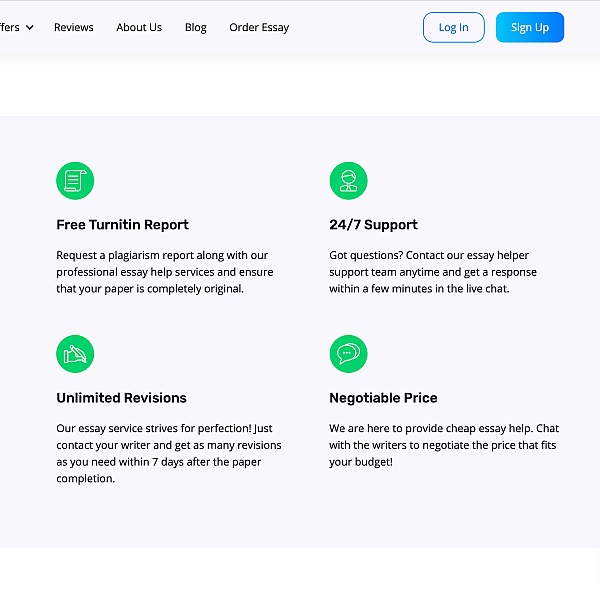Screen dimensions: 600x600
Task: Click the green chat bubbles price icon
Action: click(x=348, y=354)
